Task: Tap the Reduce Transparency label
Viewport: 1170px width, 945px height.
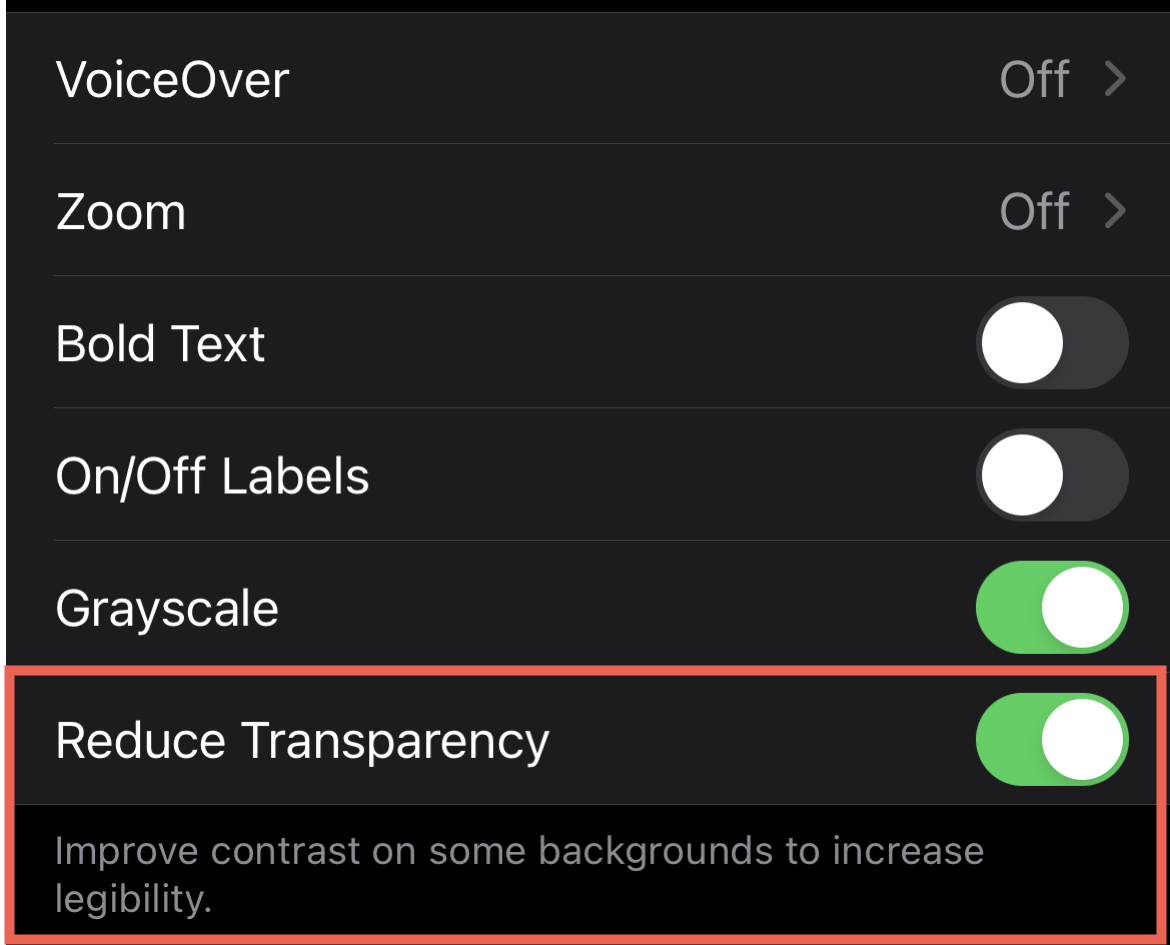Action: coord(303,740)
